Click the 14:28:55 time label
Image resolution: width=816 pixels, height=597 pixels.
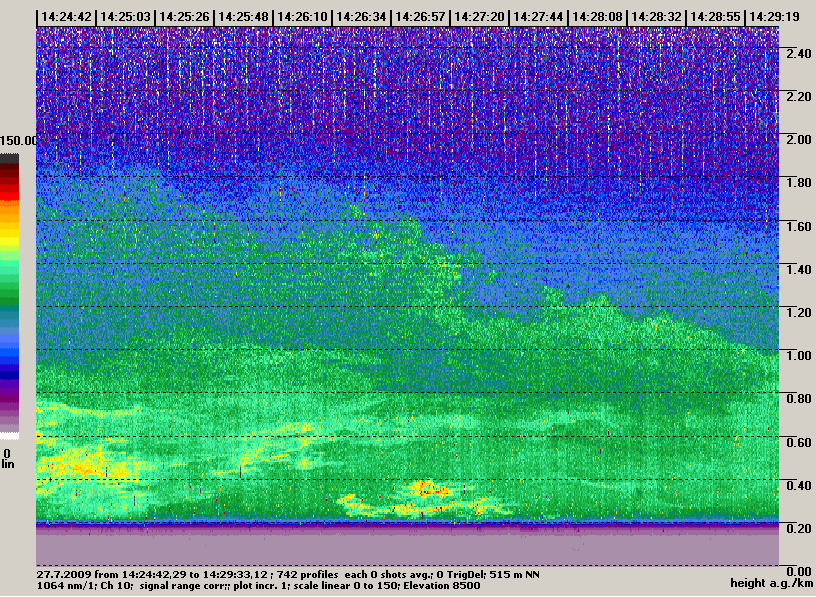click(715, 17)
